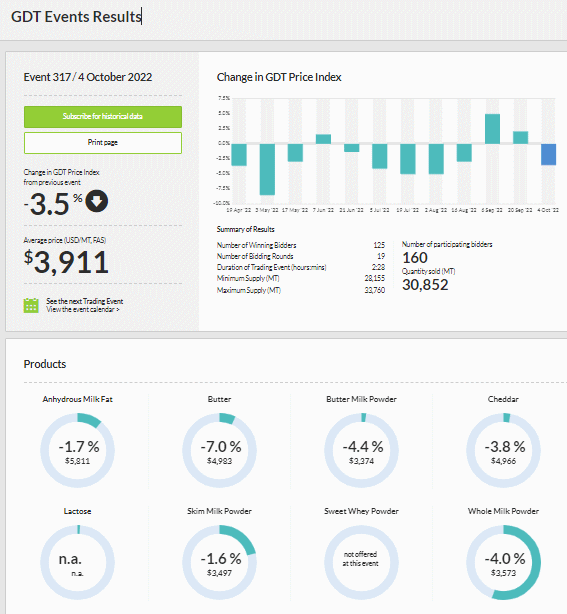Screen dimensions: 567x614
Task: Click the Anhydrous Milk Fat product label
Action: pyautogui.click(x=78, y=399)
